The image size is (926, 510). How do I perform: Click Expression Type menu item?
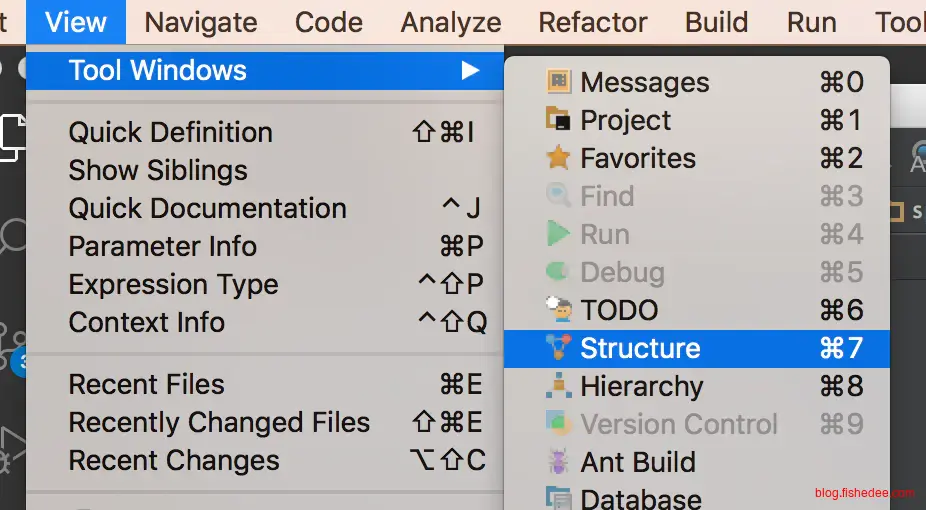pyautogui.click(x=173, y=284)
